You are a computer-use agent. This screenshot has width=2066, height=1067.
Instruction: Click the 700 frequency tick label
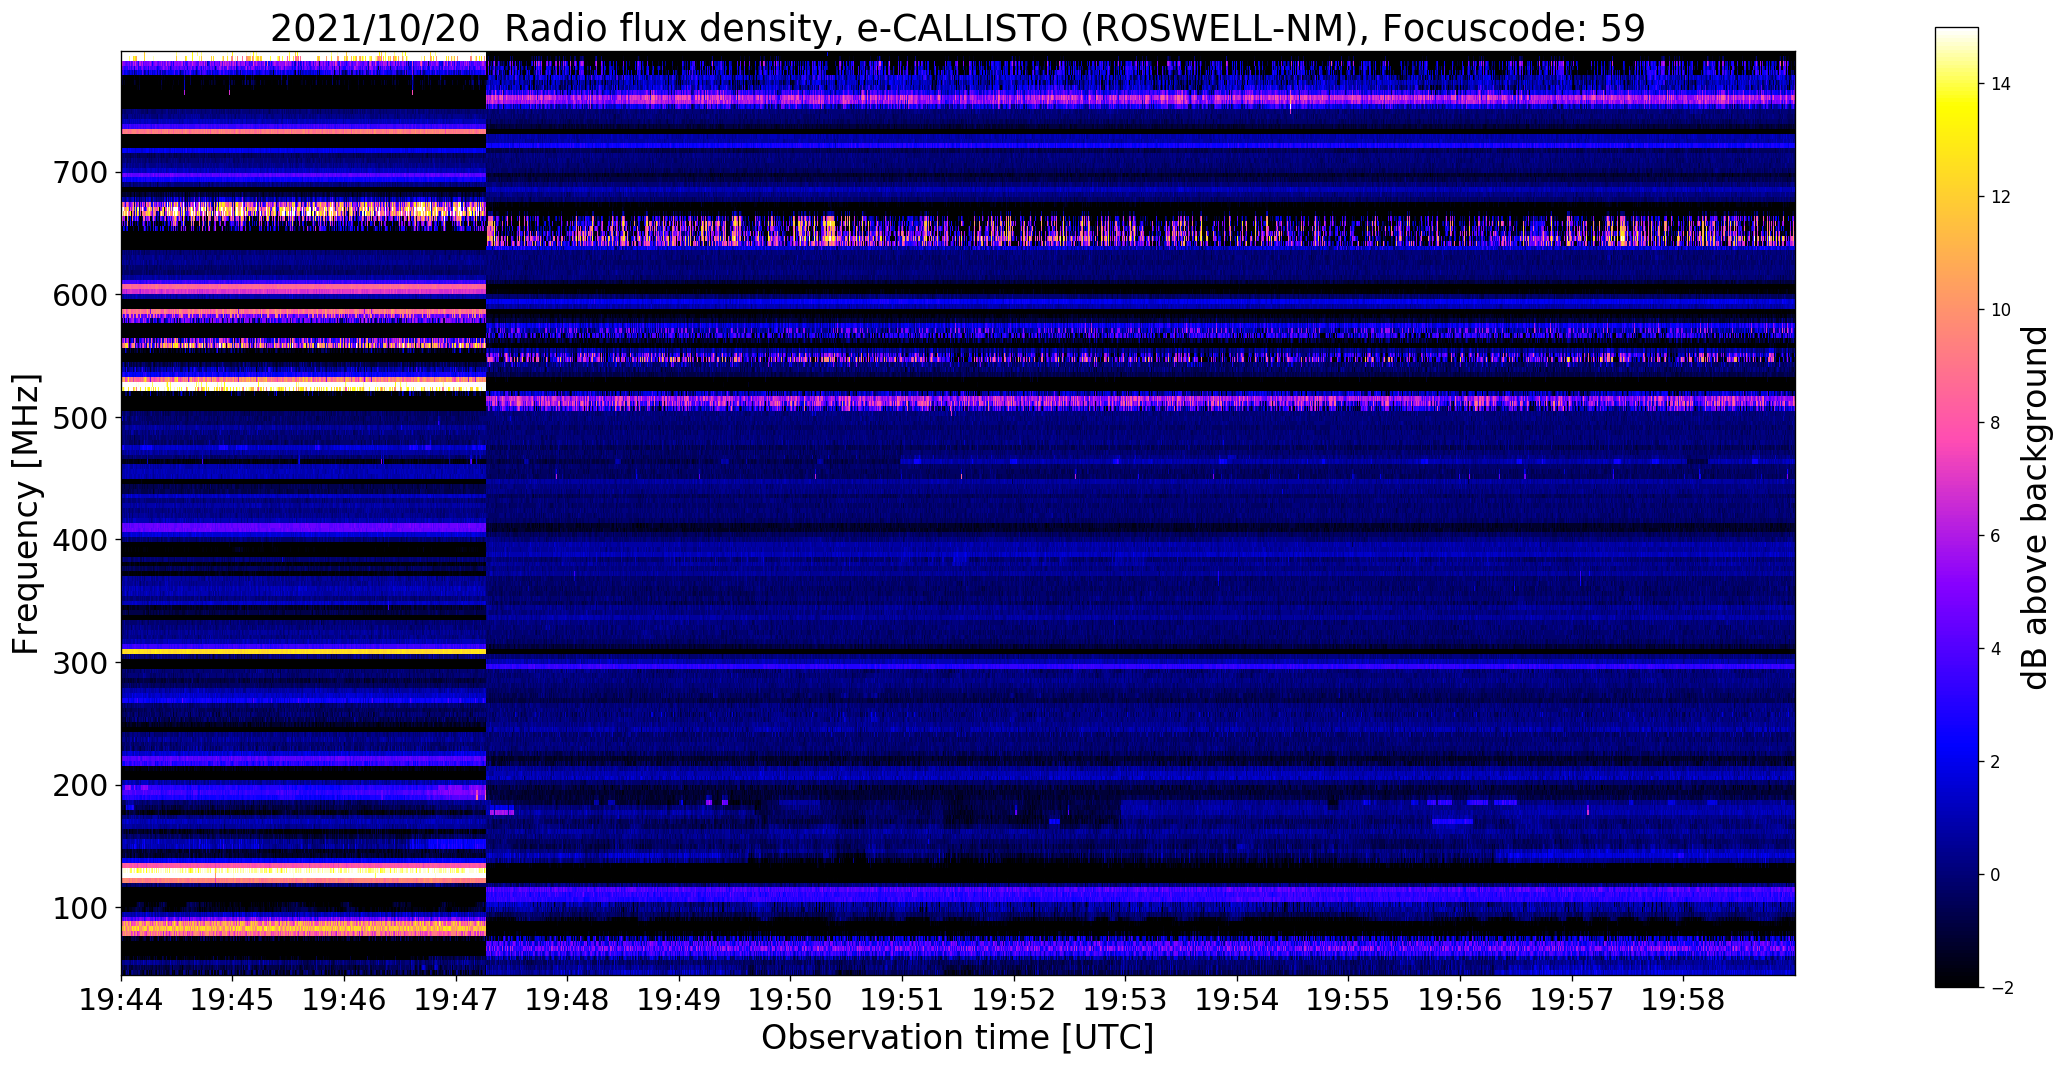pos(78,173)
